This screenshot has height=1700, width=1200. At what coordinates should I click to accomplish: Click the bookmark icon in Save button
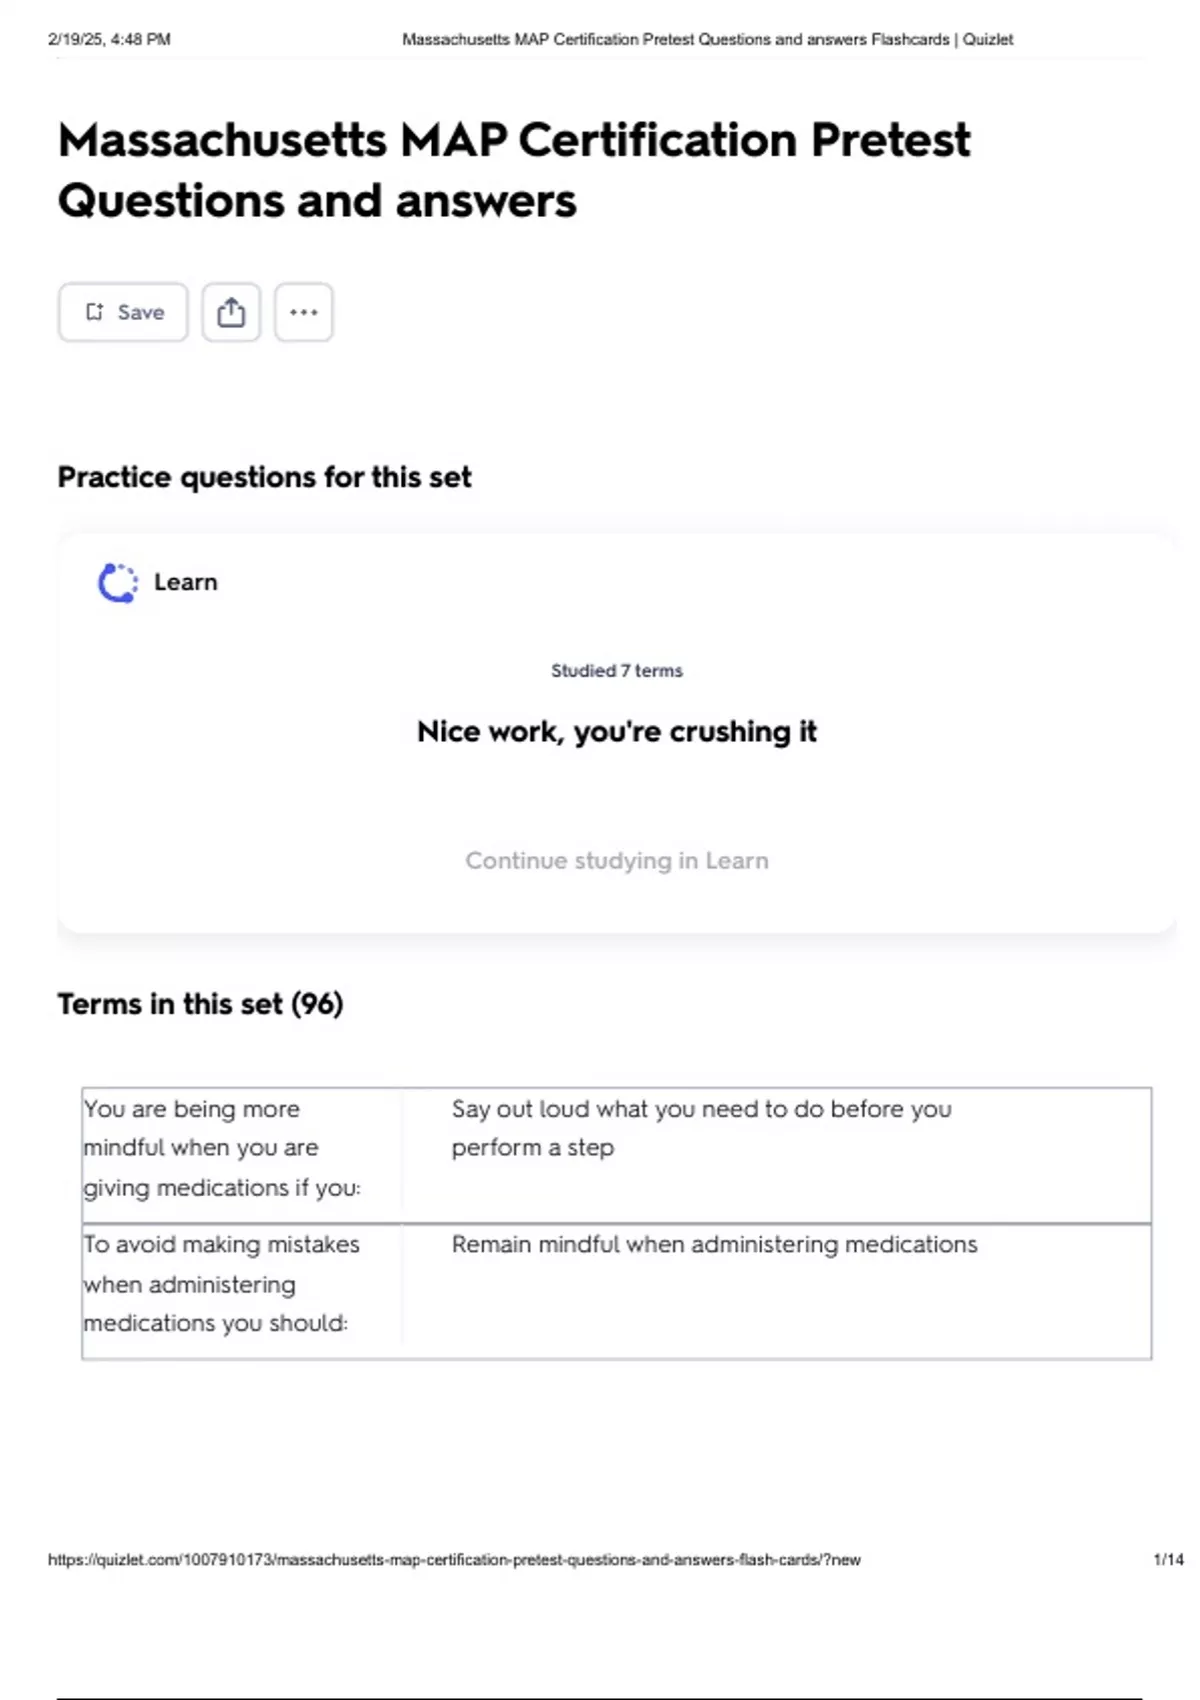click(x=94, y=312)
